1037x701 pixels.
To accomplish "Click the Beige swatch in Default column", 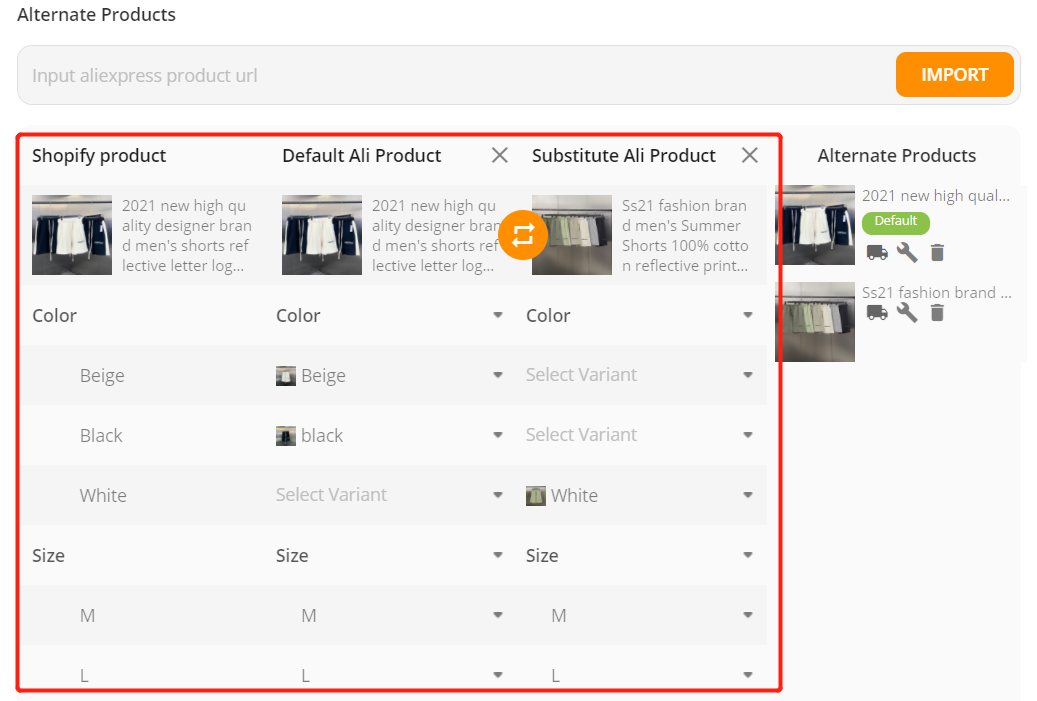I will 286,376.
